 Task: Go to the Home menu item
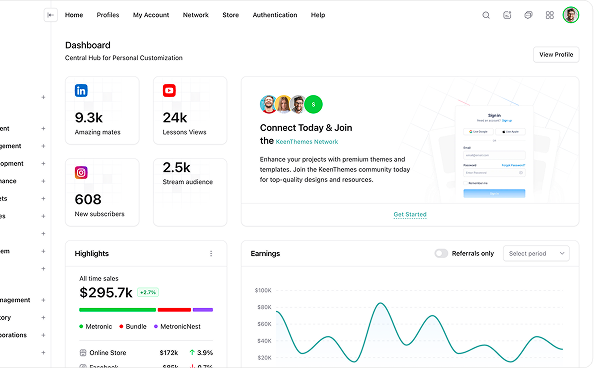(x=74, y=15)
